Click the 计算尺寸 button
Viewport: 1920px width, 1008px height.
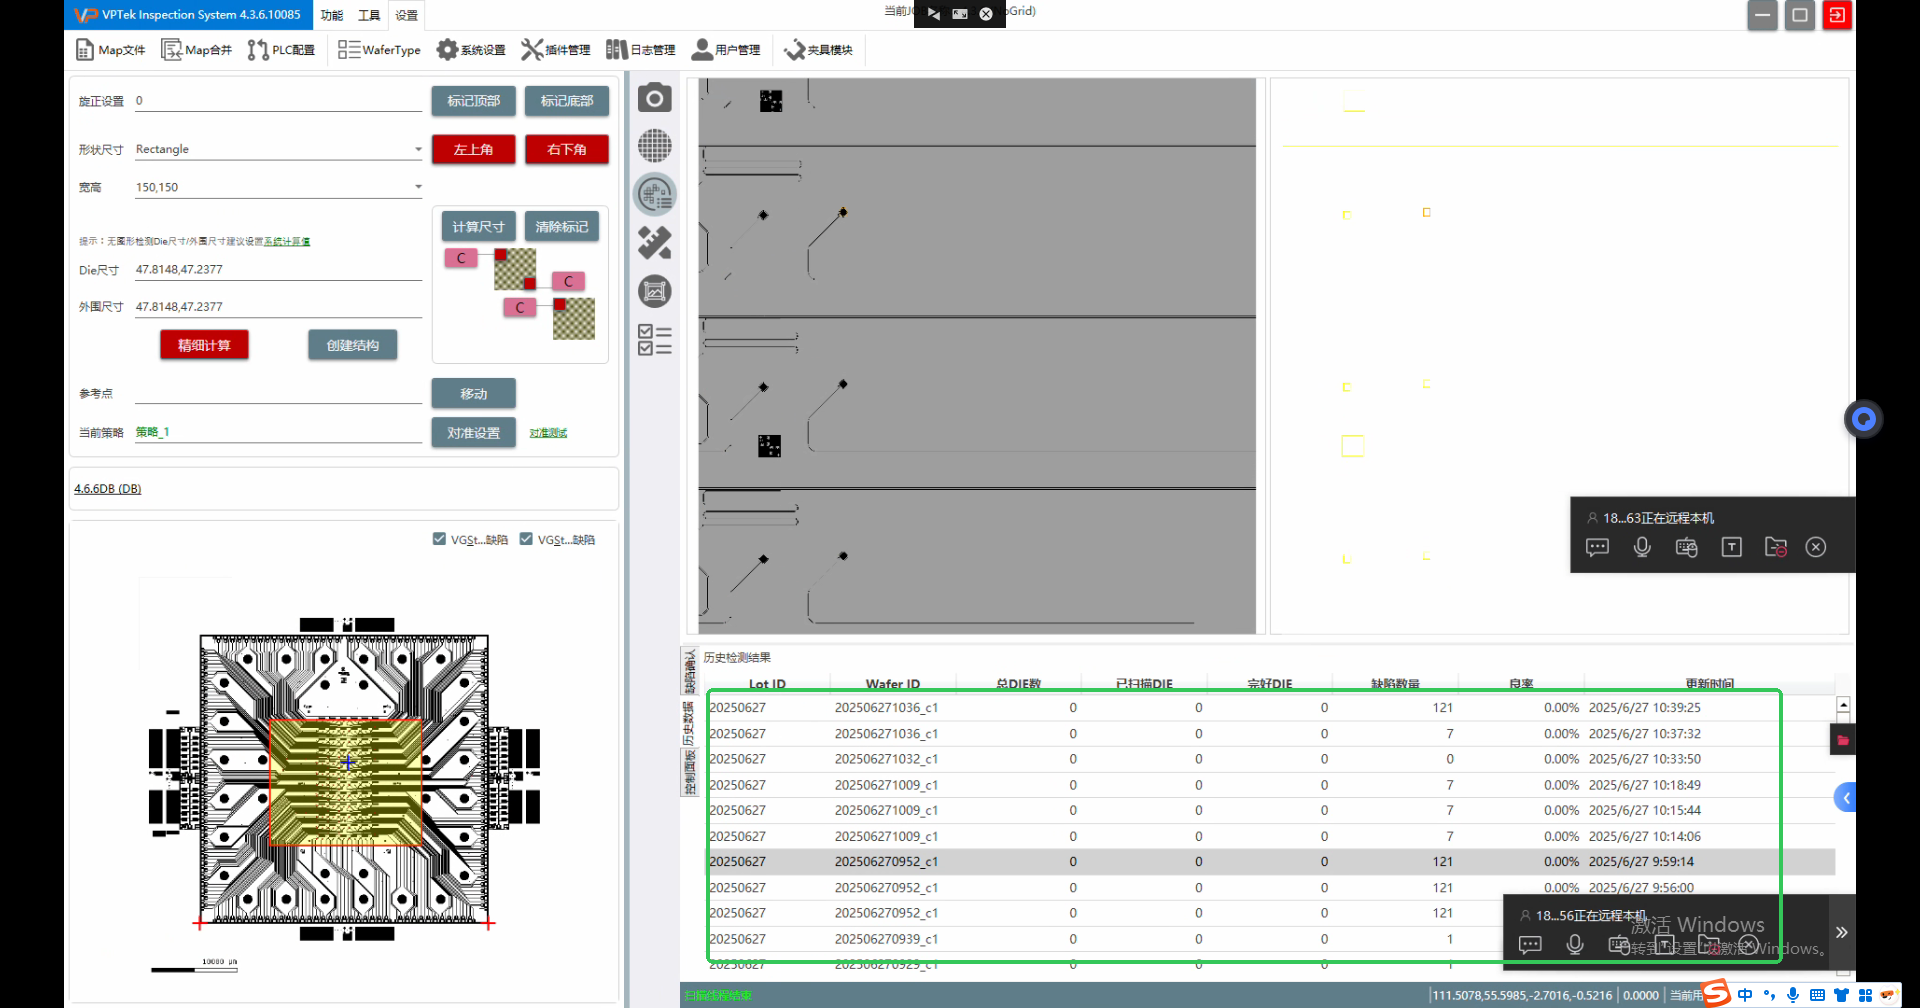coord(478,227)
